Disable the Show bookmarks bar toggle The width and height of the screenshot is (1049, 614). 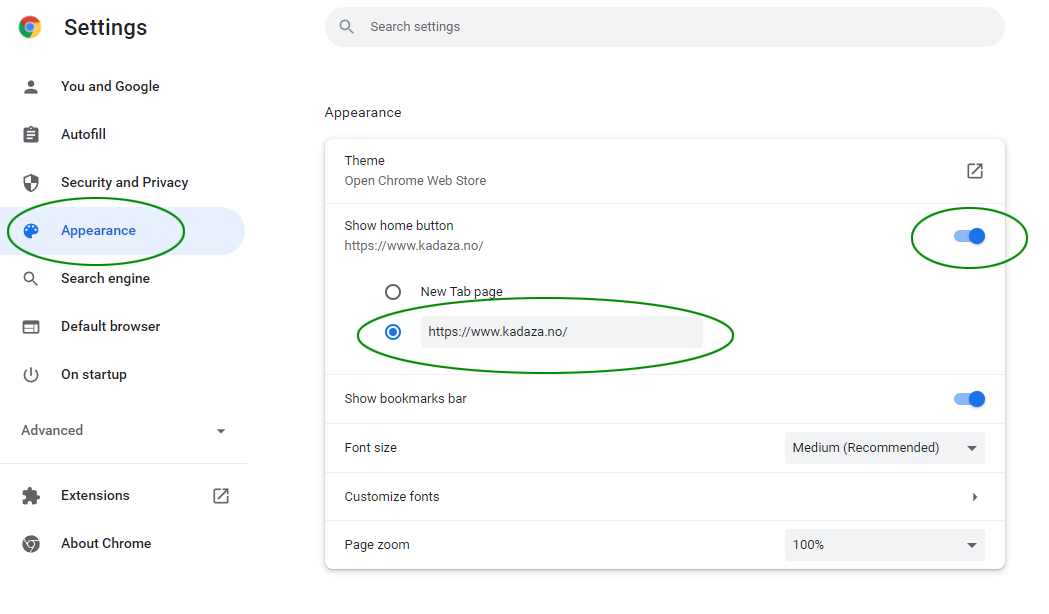970,399
